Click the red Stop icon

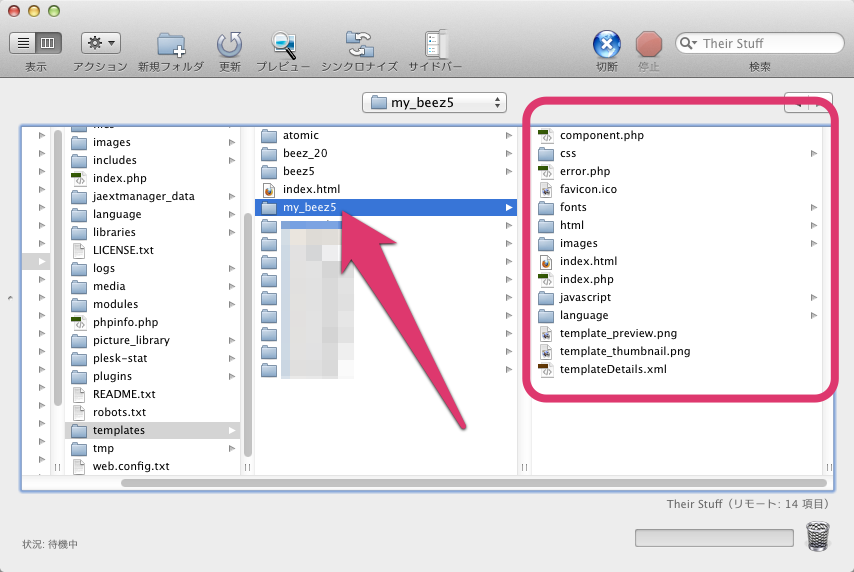[649, 44]
